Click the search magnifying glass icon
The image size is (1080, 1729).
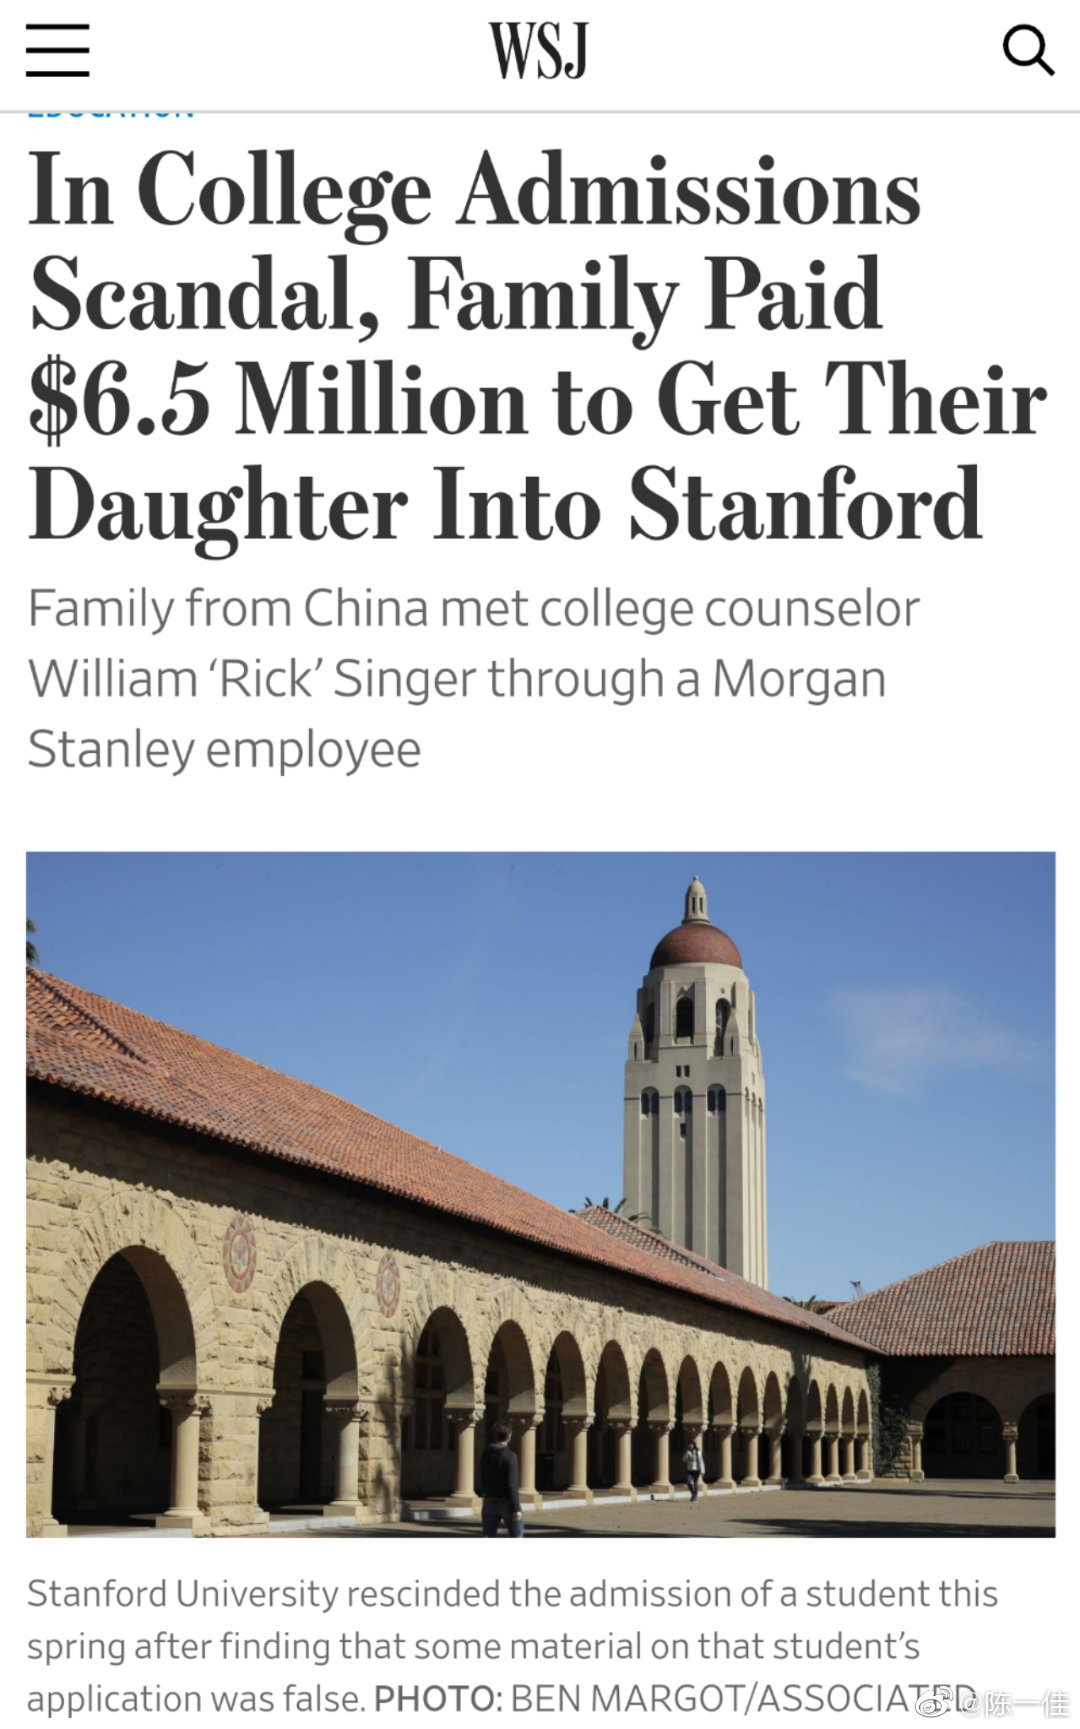tap(1028, 50)
